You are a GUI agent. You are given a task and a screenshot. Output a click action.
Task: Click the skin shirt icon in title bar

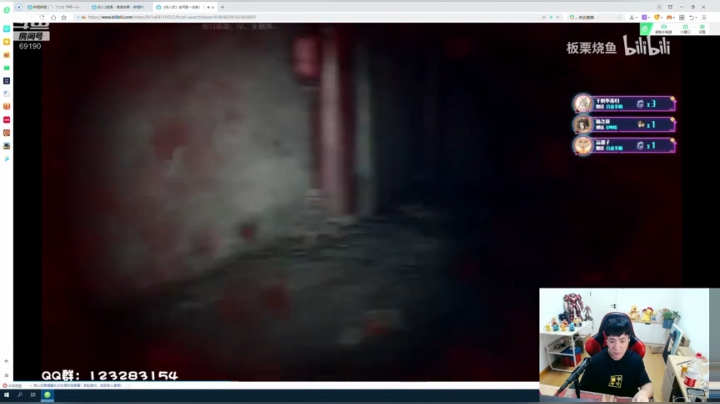670,7
